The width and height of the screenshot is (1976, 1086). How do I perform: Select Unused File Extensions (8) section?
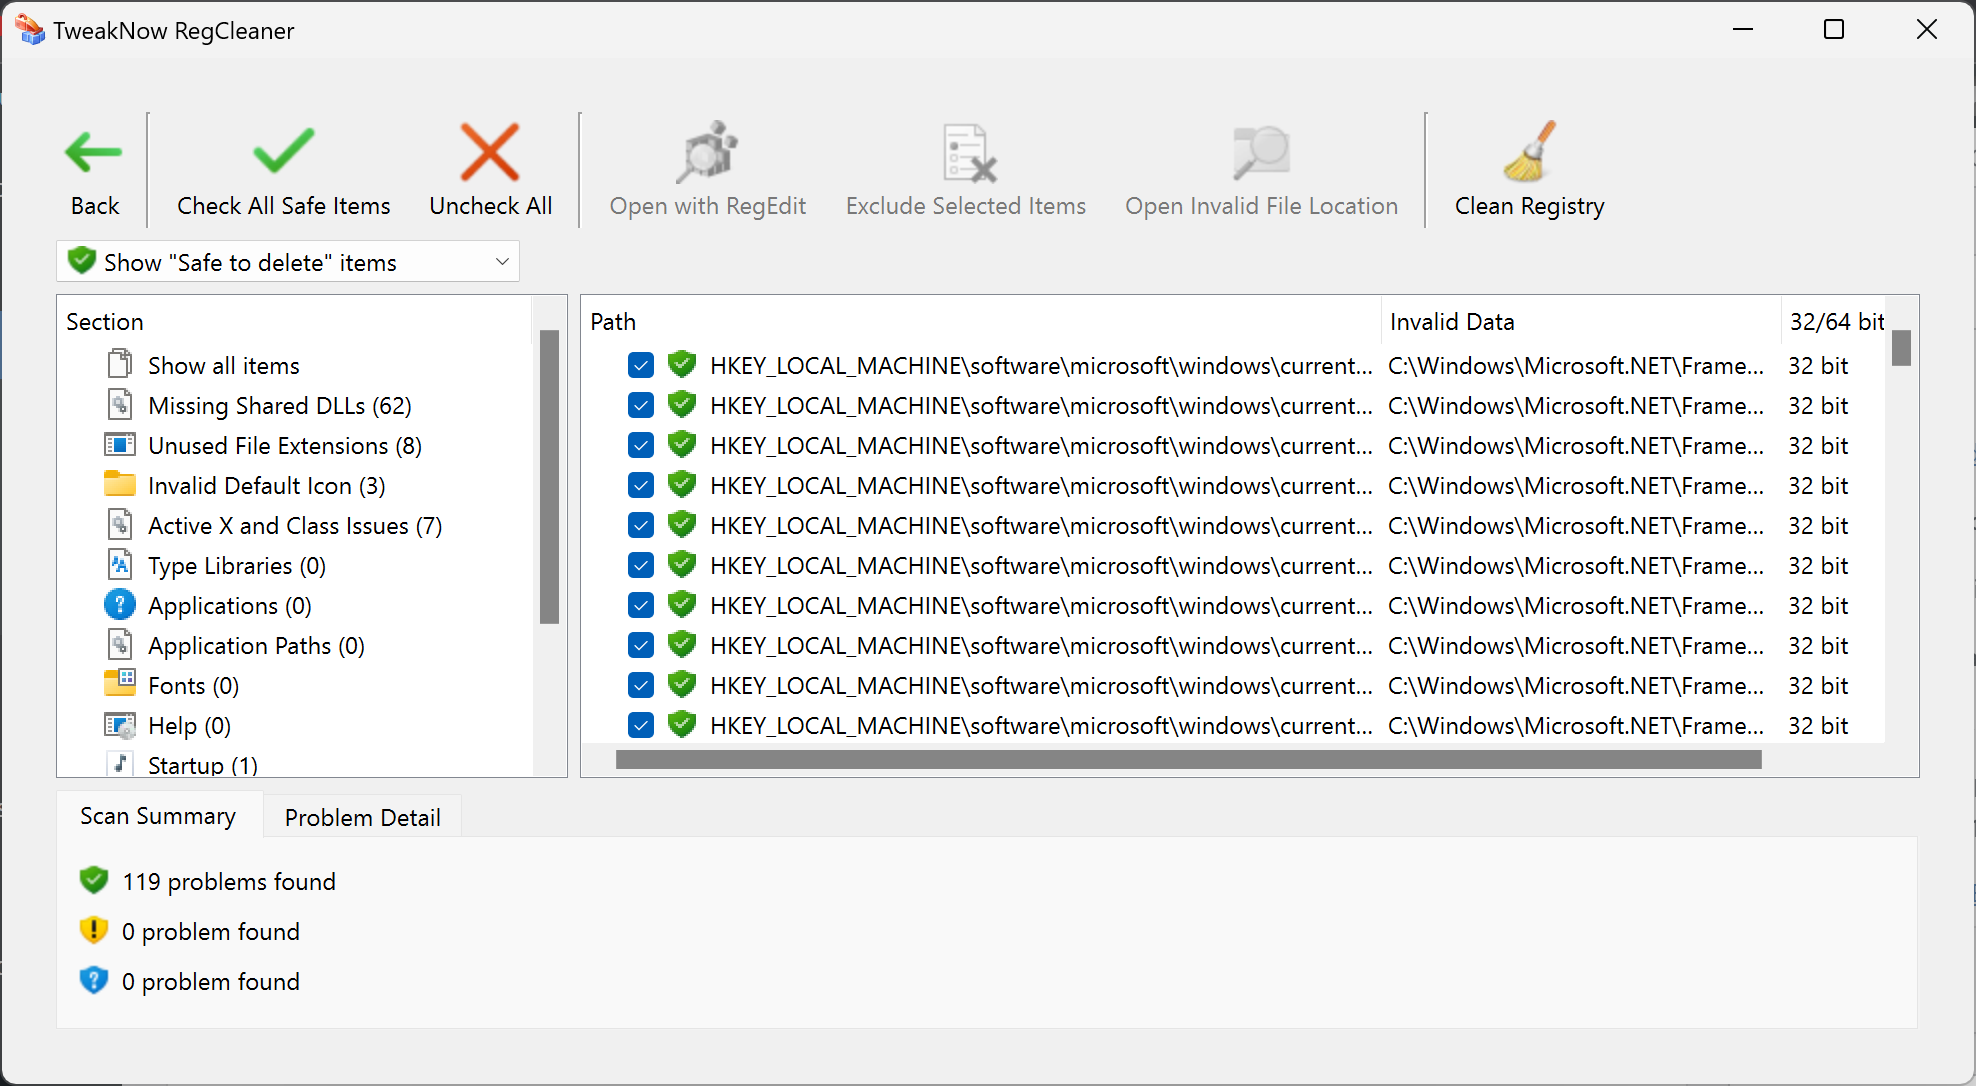pos(285,445)
